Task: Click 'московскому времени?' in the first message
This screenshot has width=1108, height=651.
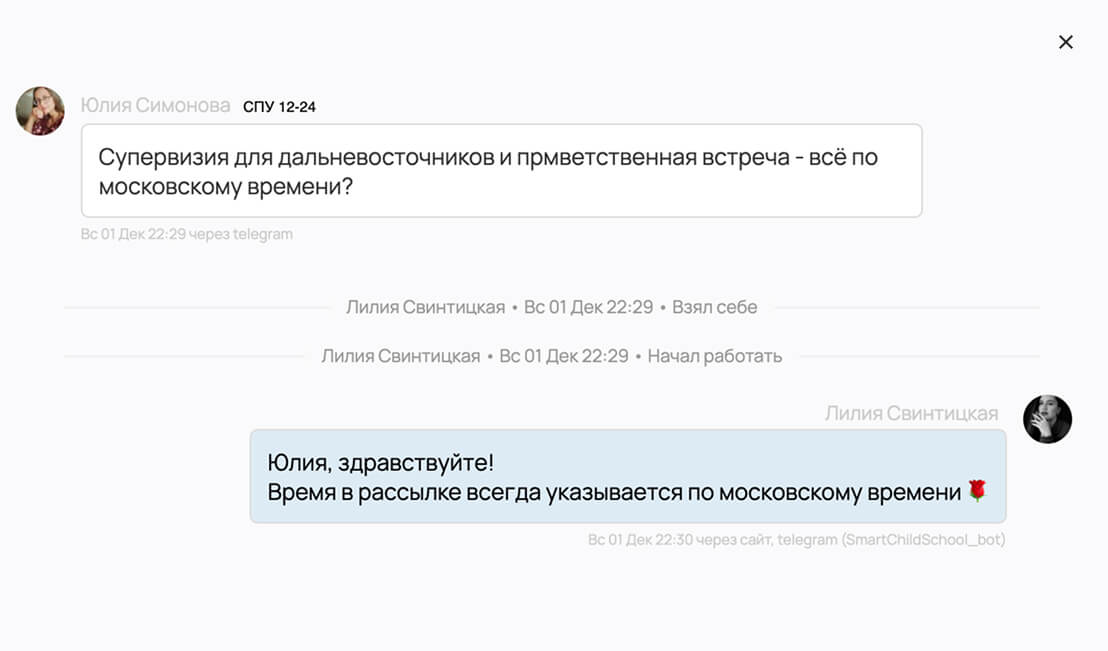Action: (225, 187)
